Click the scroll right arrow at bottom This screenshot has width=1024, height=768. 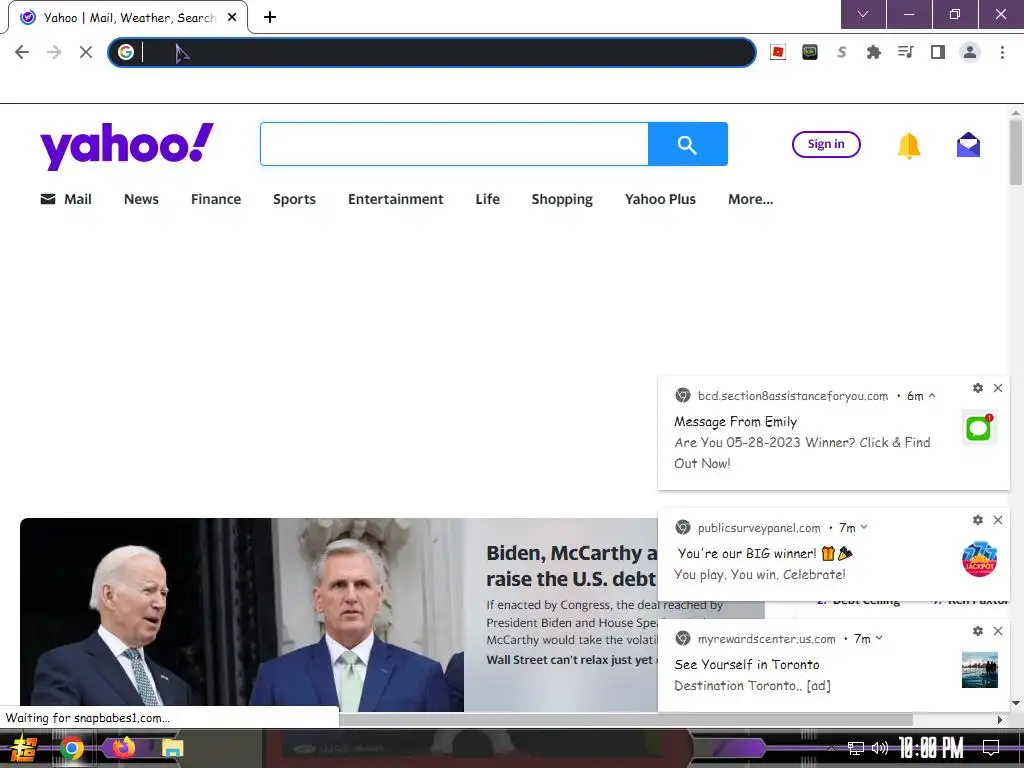click(1000, 720)
